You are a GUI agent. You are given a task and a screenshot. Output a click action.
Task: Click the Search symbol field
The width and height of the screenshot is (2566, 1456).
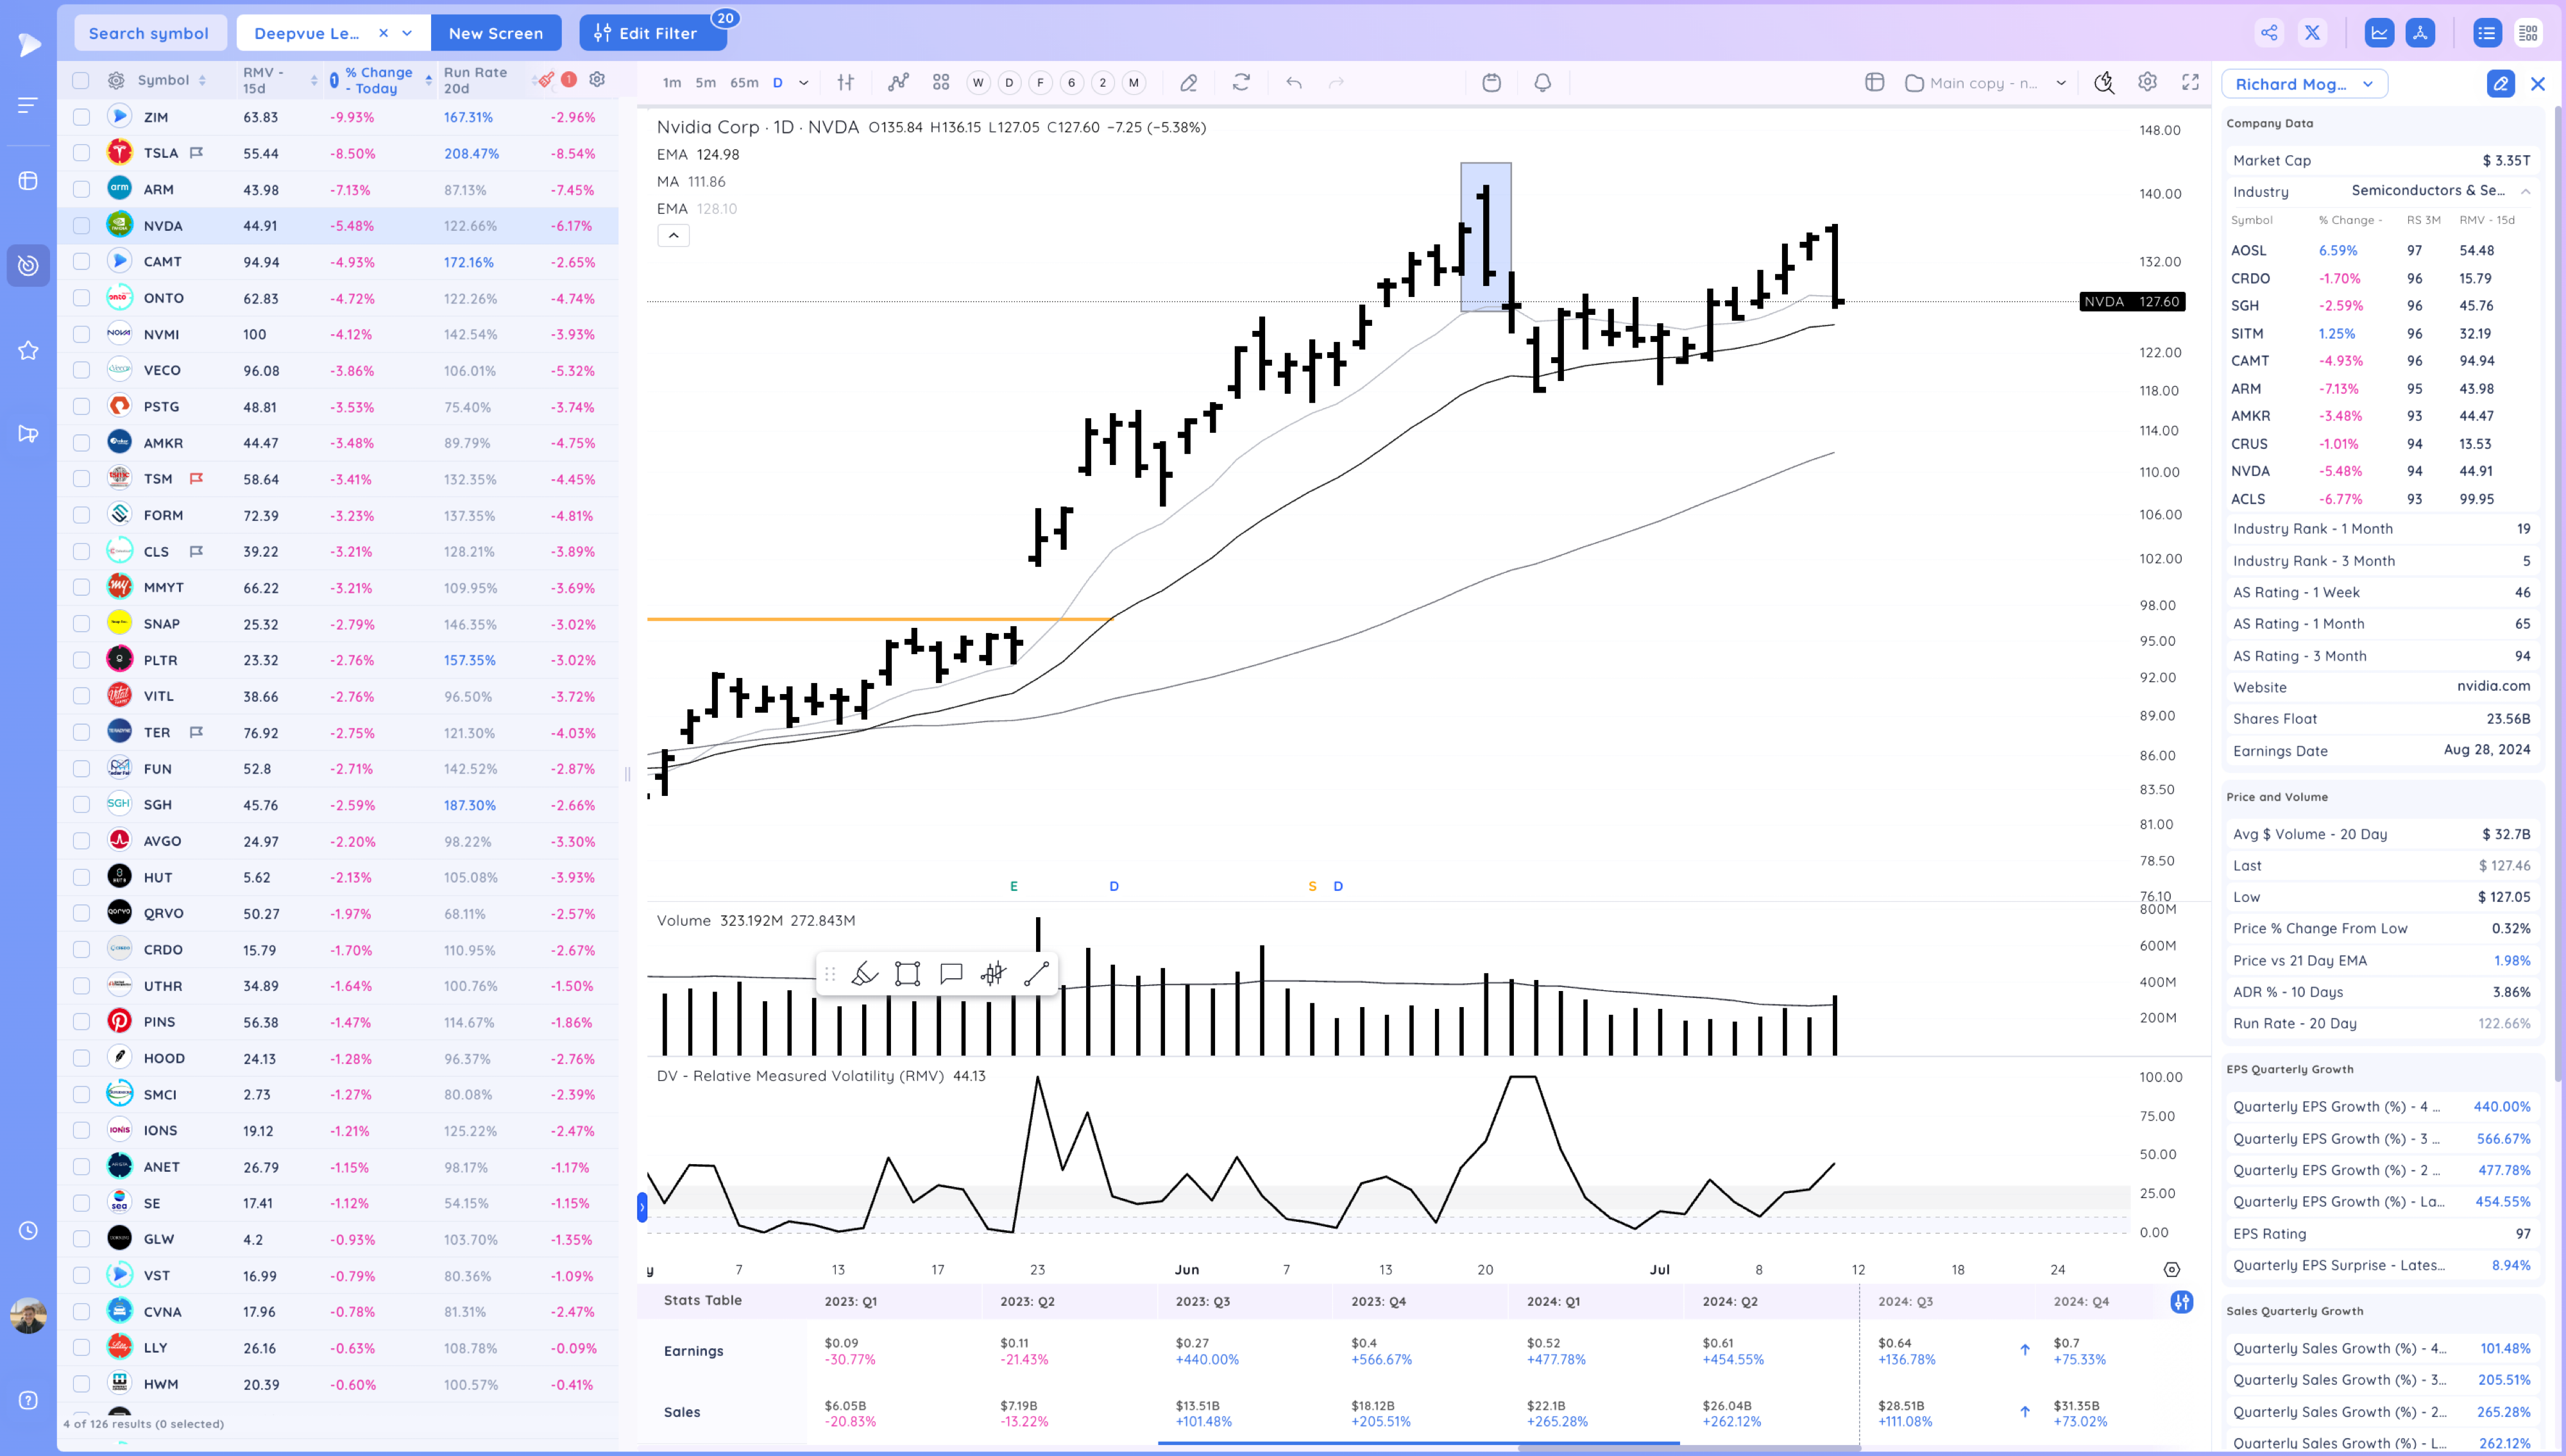coord(149,33)
